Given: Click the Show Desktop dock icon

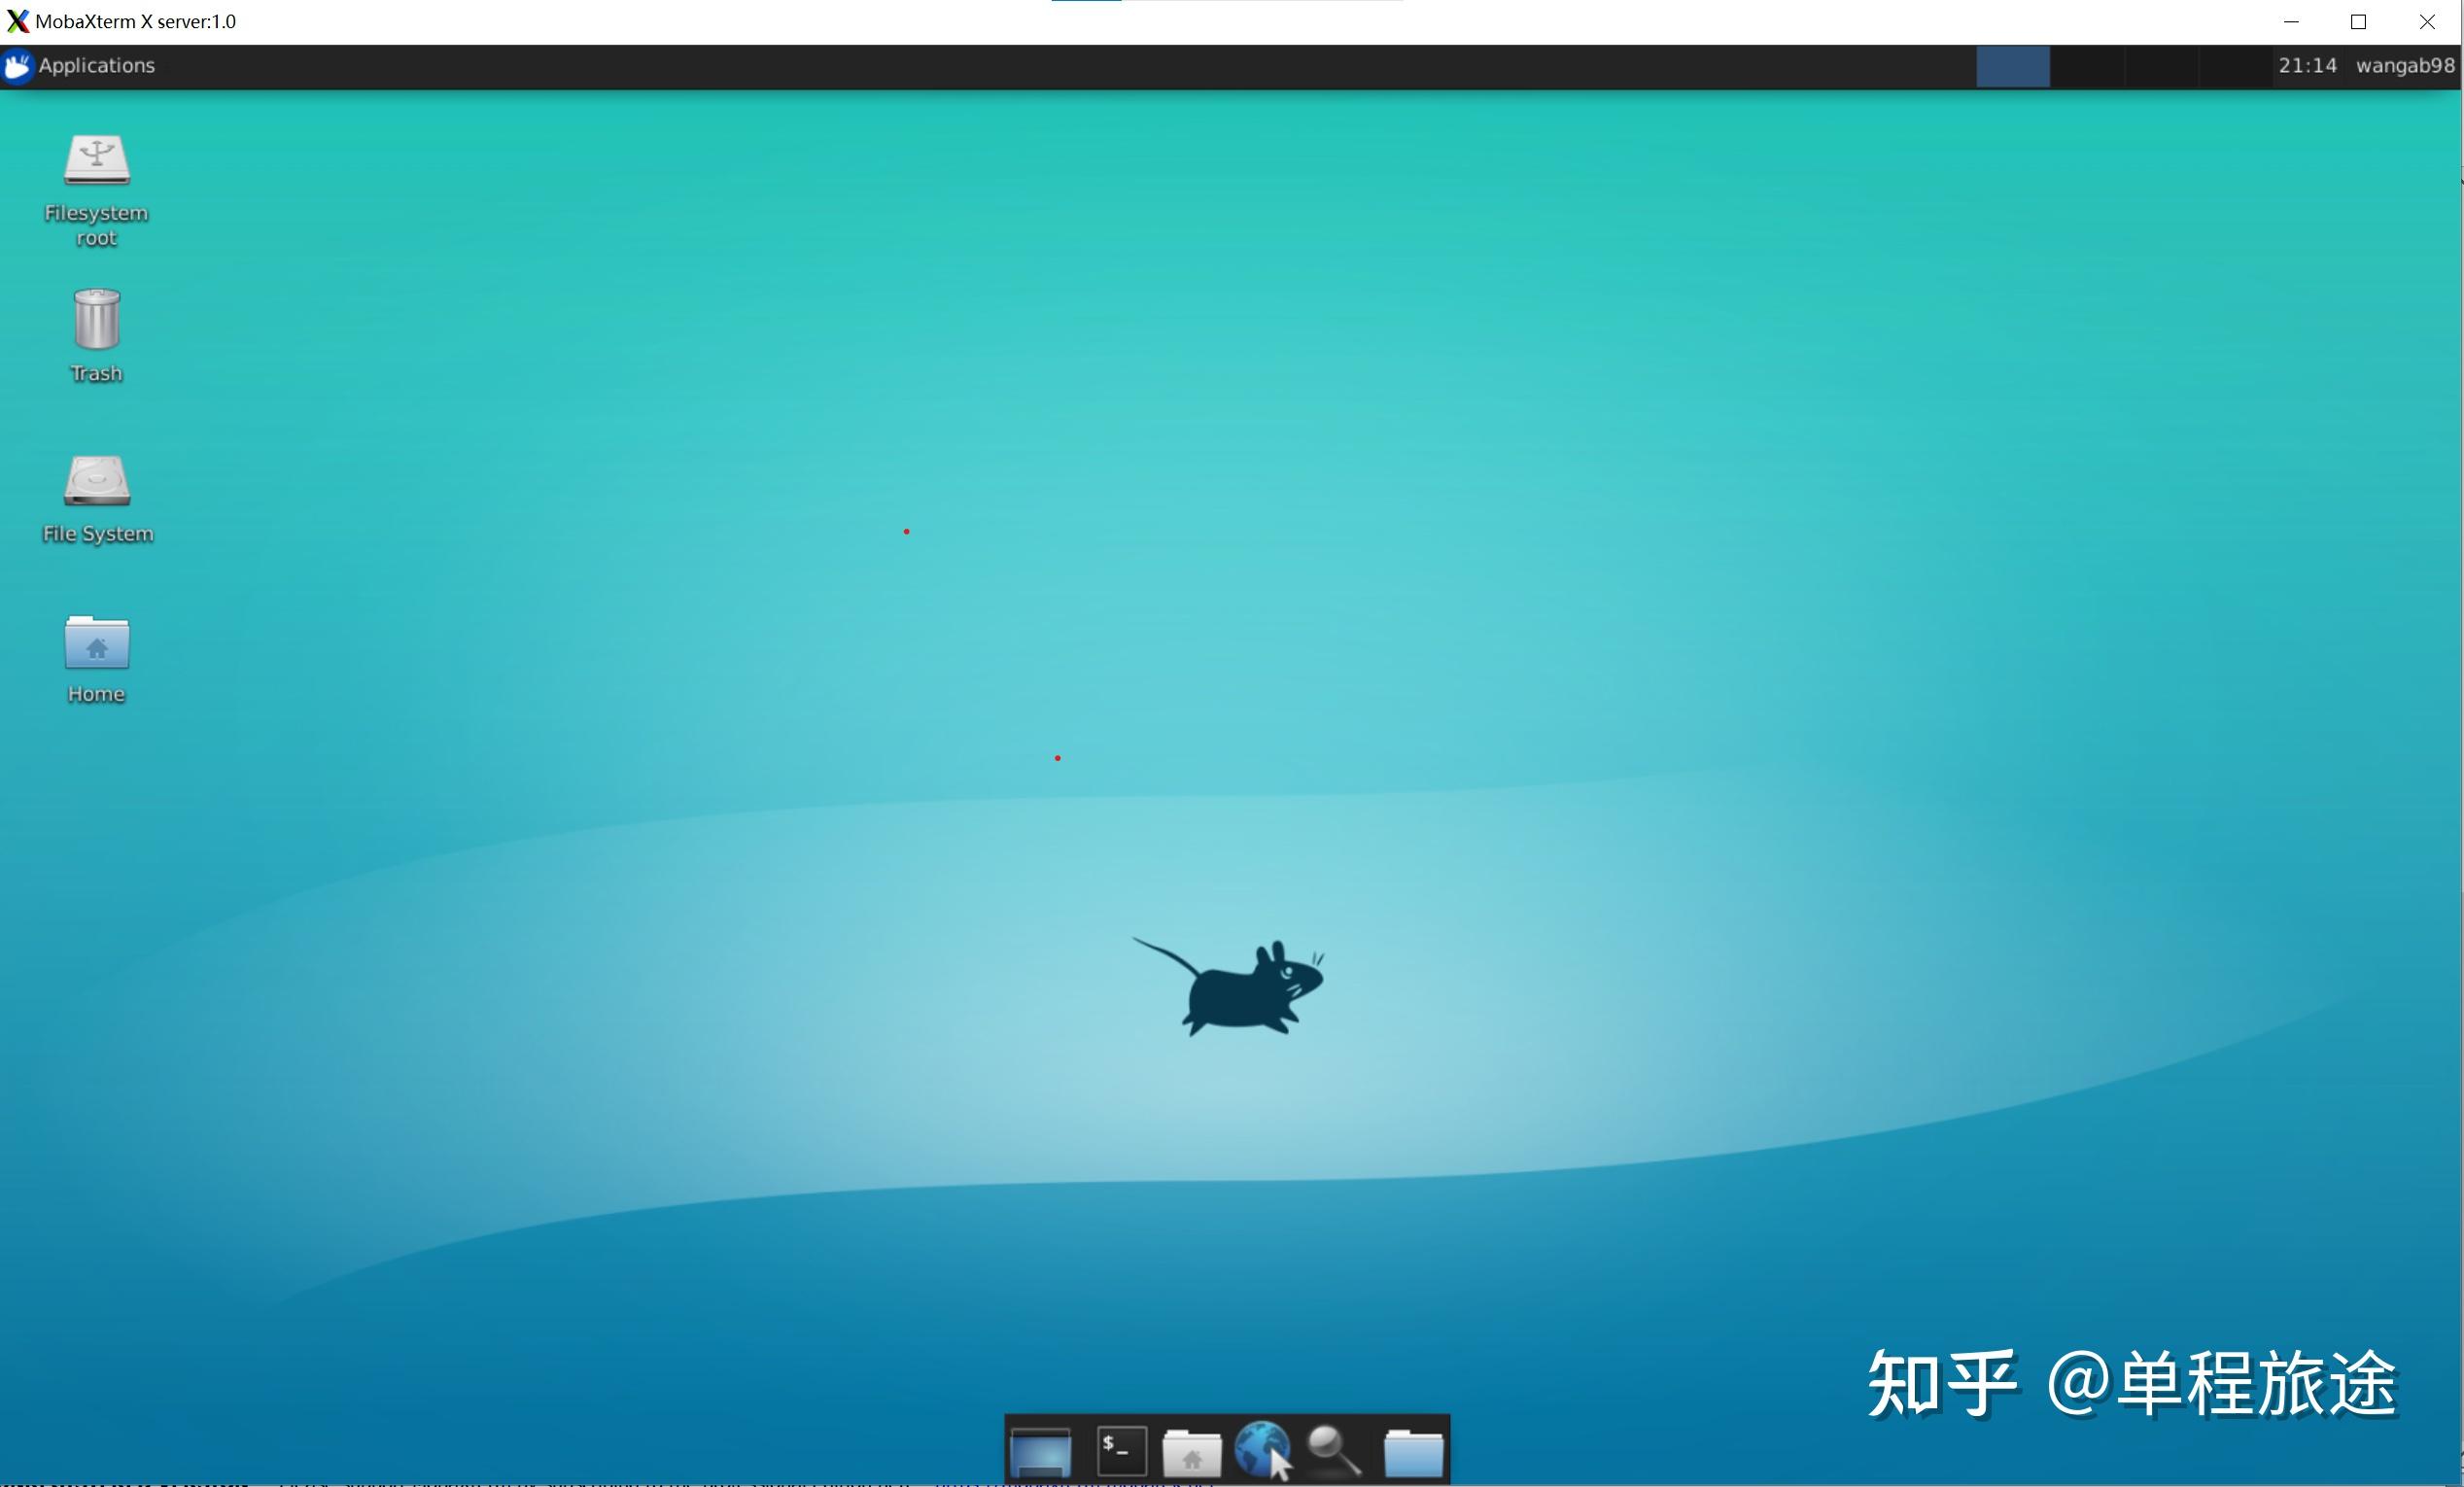Looking at the screenshot, I should coord(1040,1451).
